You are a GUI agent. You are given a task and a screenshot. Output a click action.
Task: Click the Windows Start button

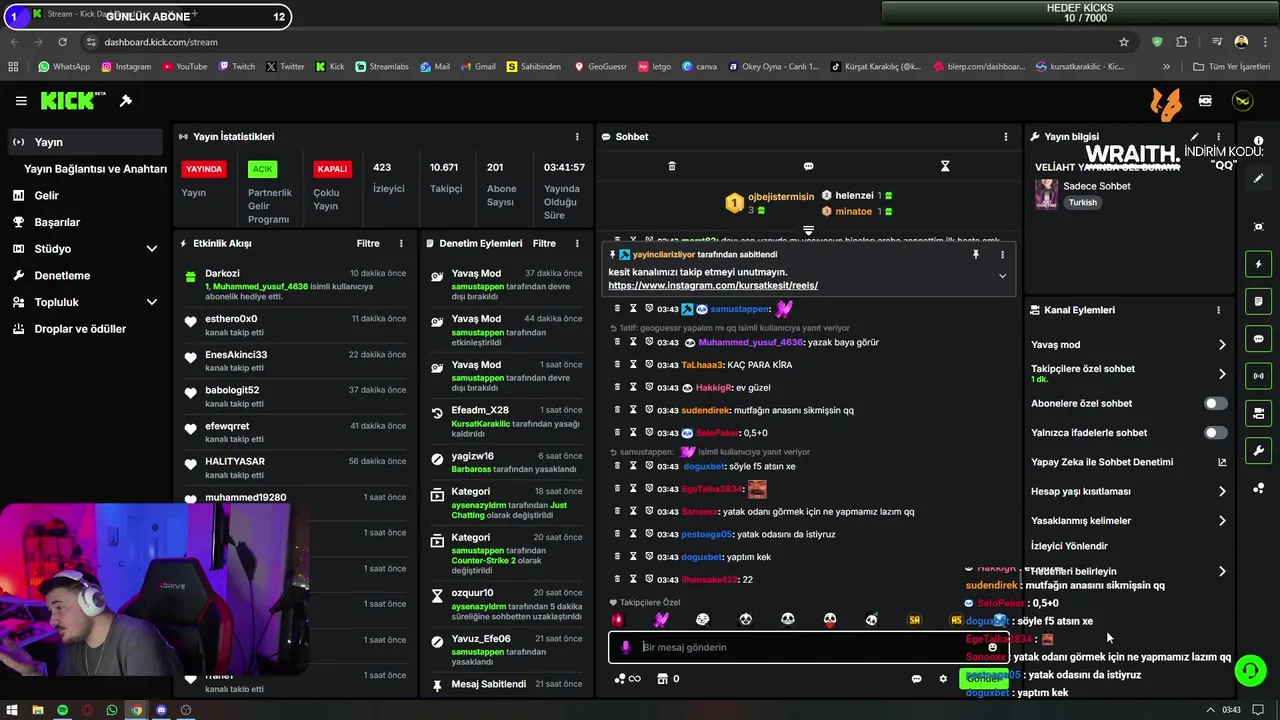tap(11, 710)
